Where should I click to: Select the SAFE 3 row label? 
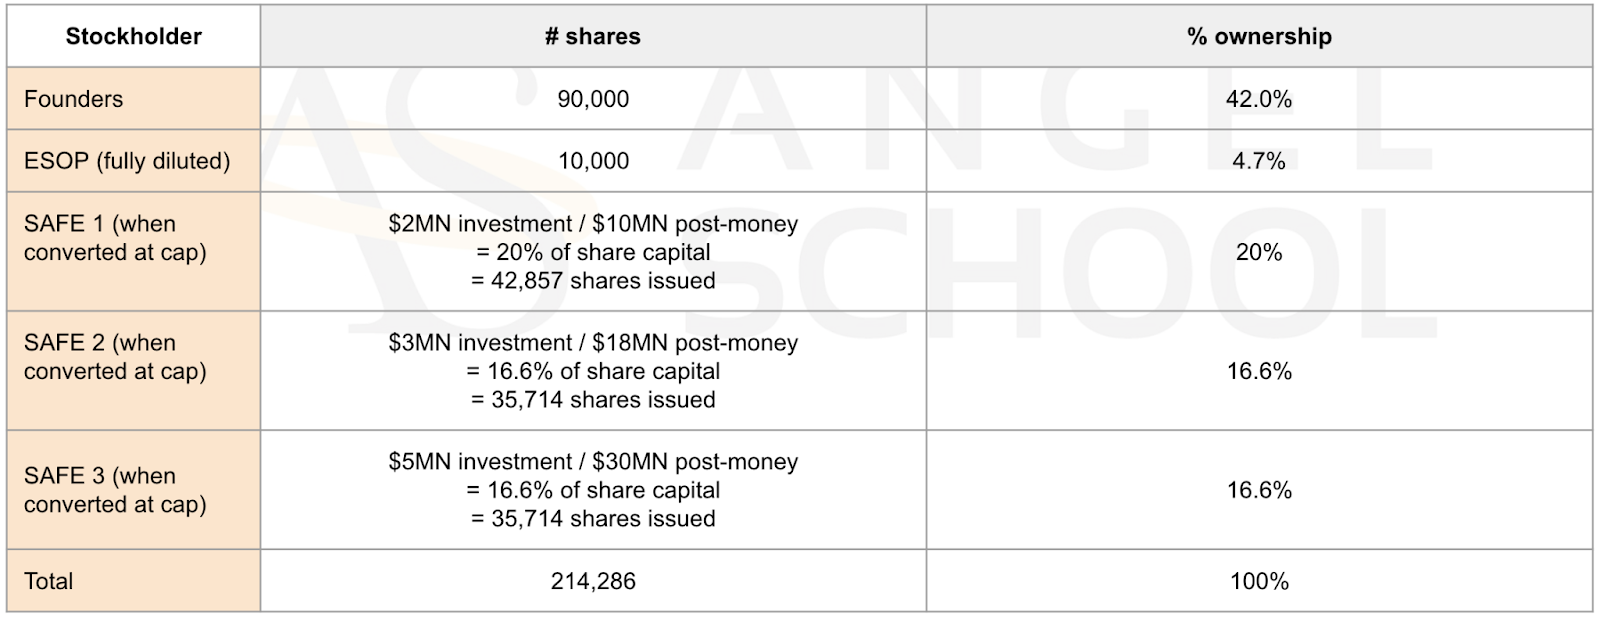[133, 490]
